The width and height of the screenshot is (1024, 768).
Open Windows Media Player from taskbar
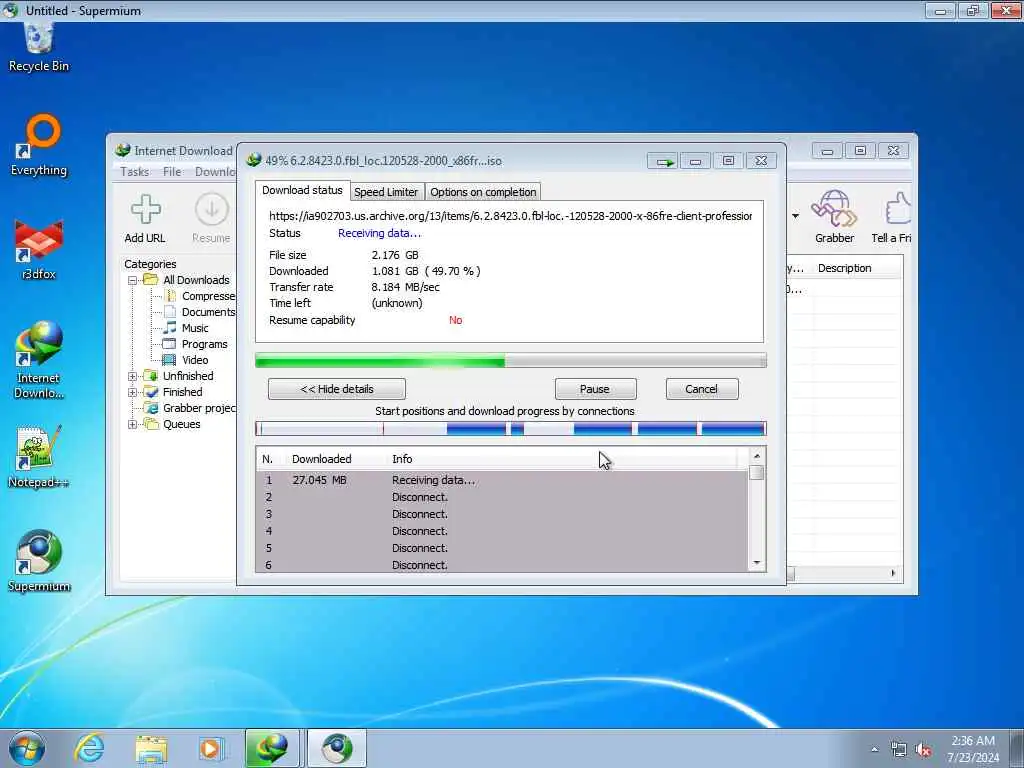[211, 748]
